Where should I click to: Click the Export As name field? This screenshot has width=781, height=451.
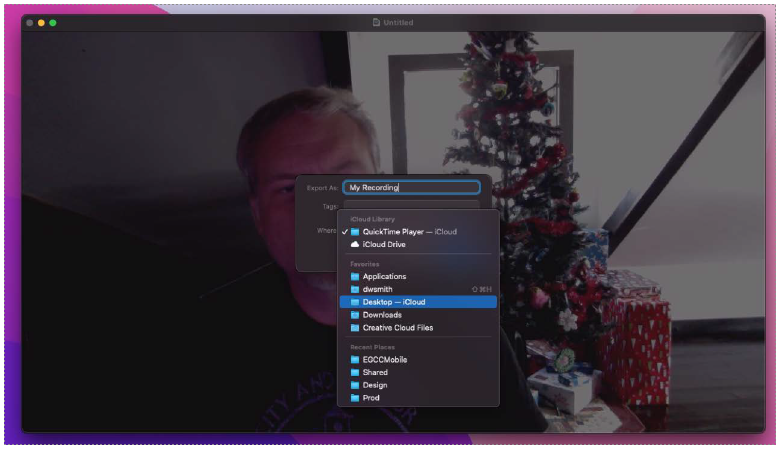(x=411, y=187)
